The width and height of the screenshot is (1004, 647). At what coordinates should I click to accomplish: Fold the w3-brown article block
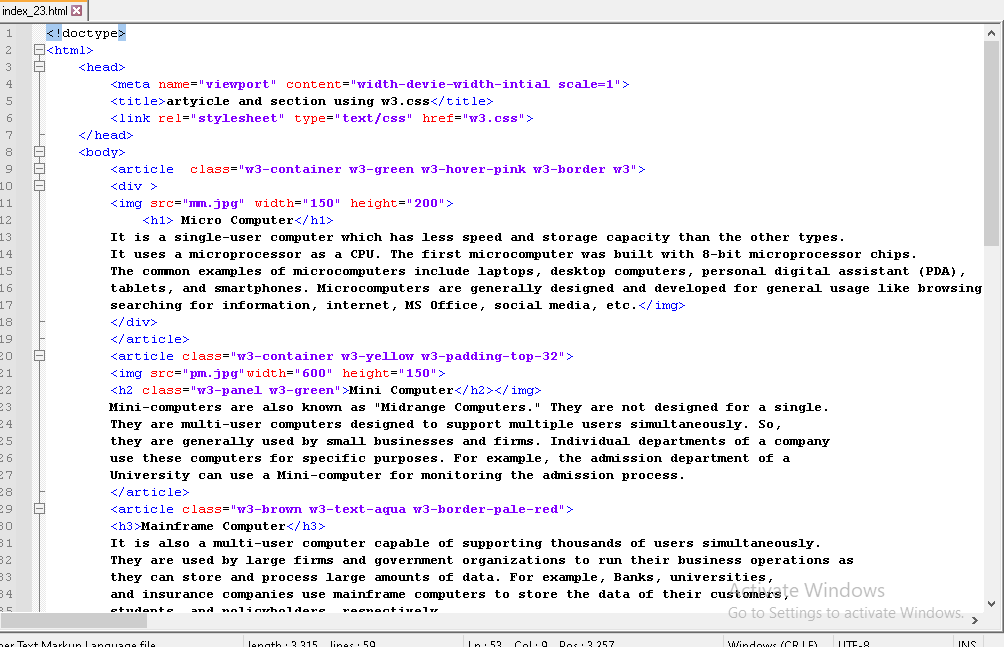click(x=39, y=509)
